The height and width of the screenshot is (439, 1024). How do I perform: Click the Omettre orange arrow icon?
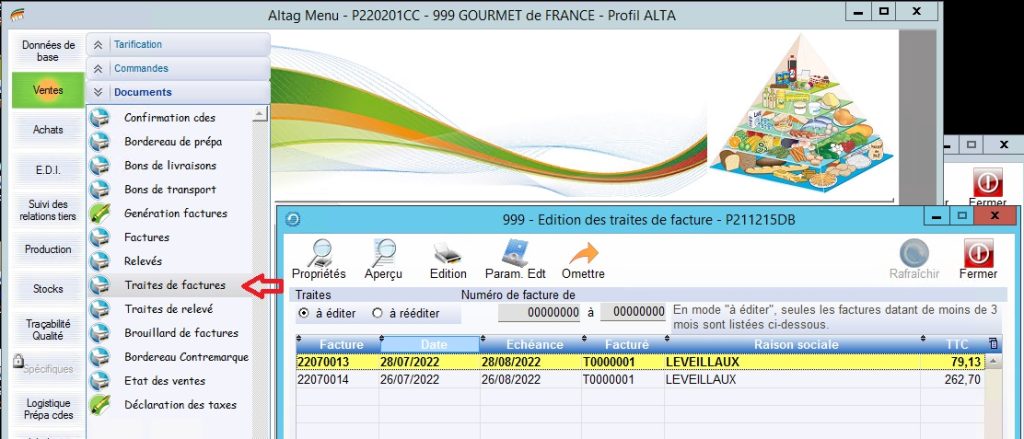[x=583, y=254]
